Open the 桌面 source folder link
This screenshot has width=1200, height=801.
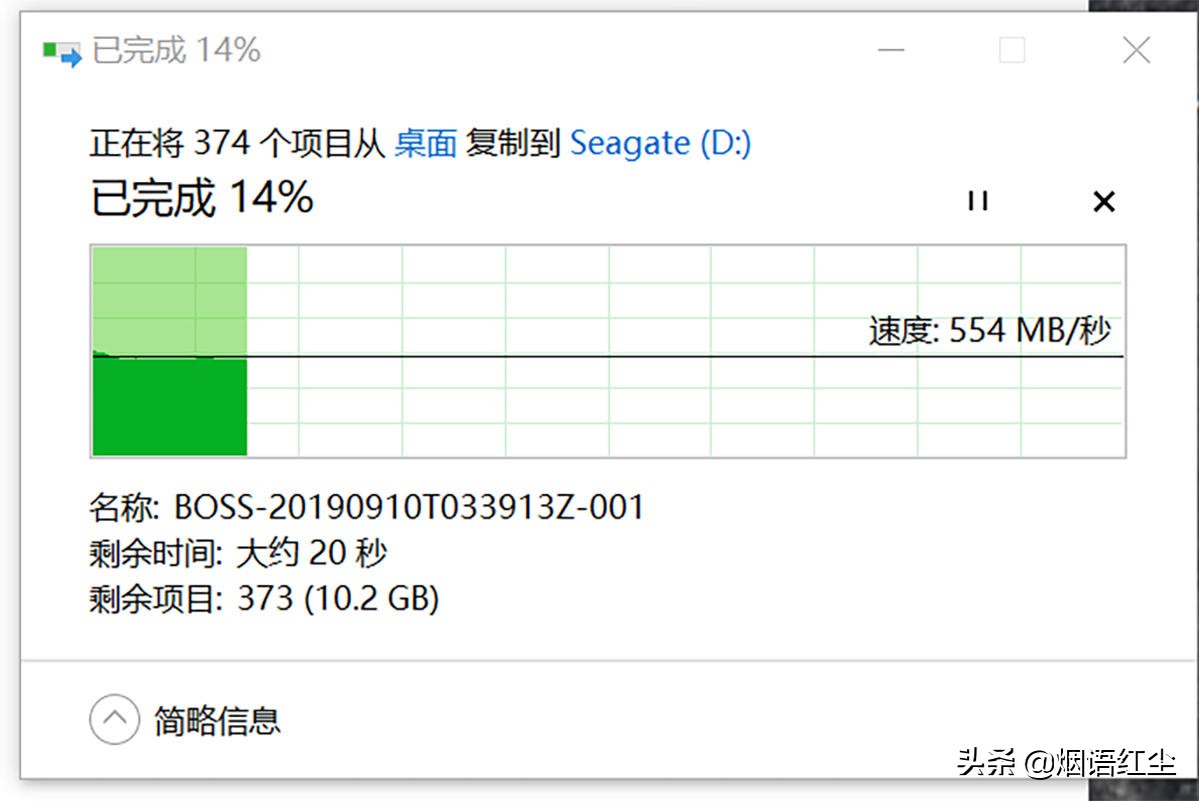[x=425, y=142]
